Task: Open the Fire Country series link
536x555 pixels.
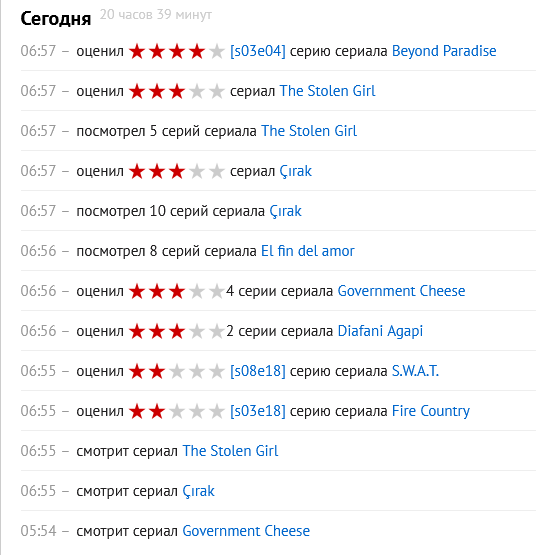Action: click(x=431, y=412)
